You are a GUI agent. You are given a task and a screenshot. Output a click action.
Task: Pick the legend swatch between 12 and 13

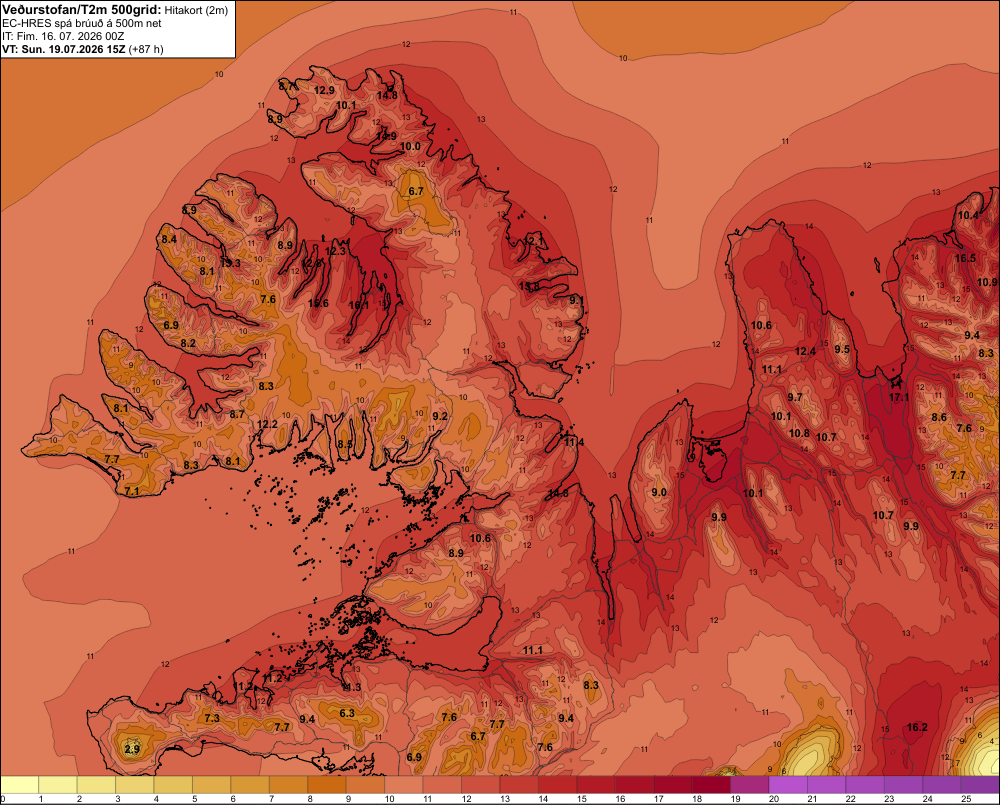coord(481,784)
